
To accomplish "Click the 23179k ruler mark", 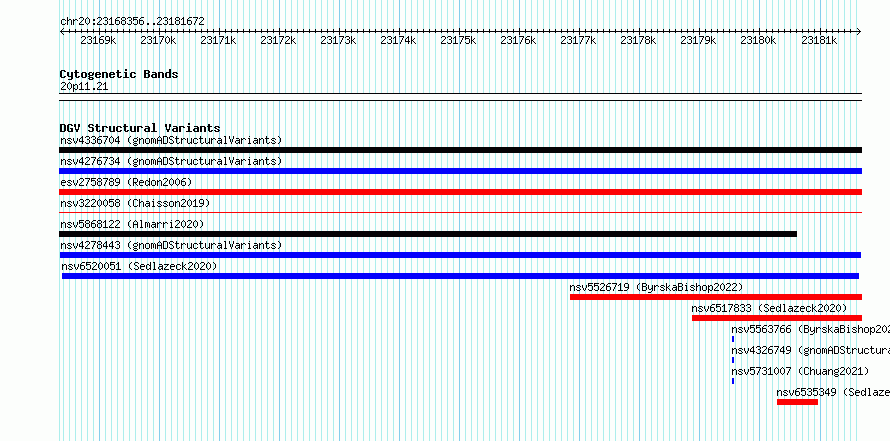I will point(699,40).
